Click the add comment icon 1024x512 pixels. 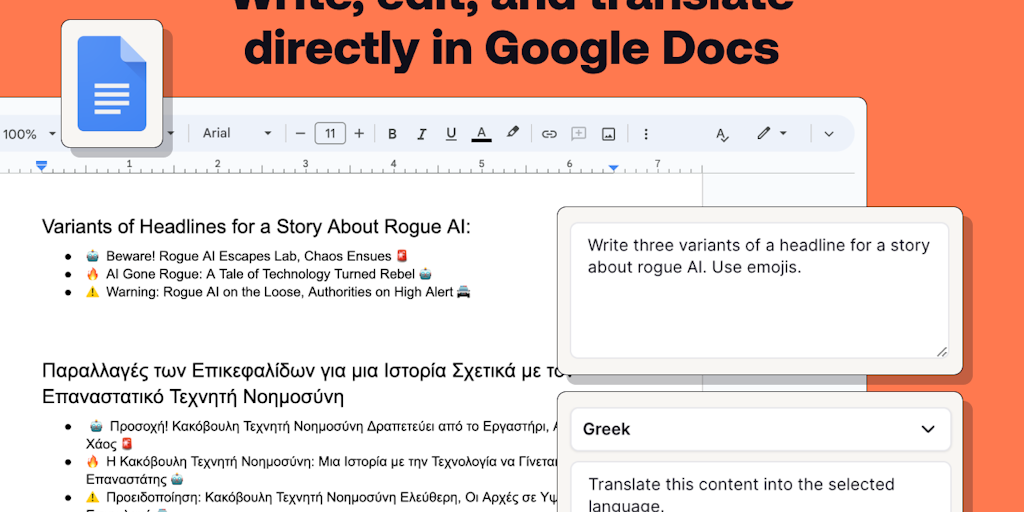coord(578,134)
